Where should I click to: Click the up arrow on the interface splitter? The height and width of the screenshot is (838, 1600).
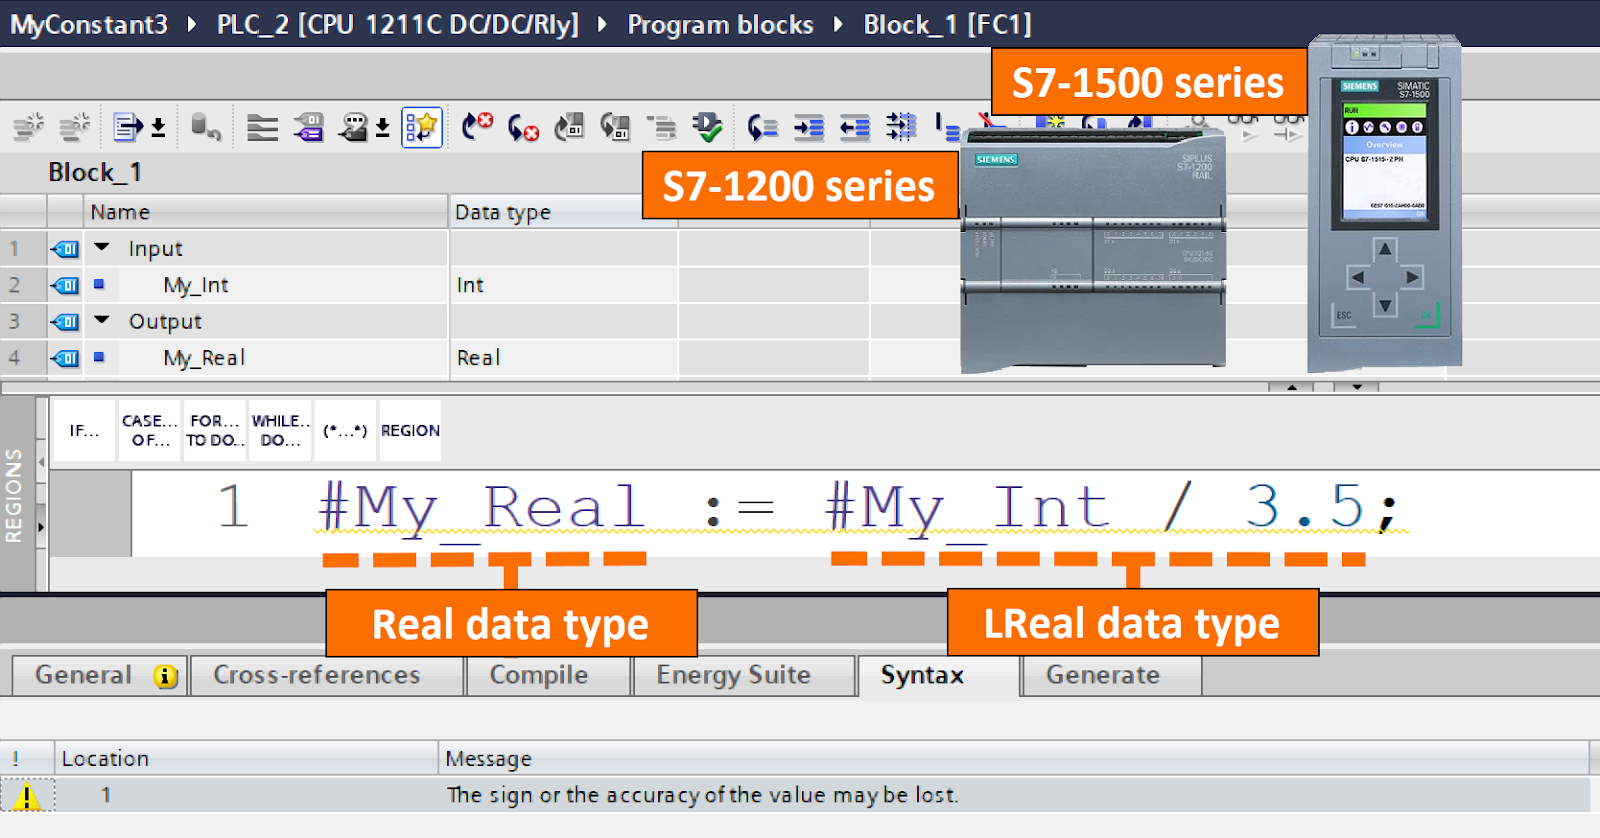1293,387
